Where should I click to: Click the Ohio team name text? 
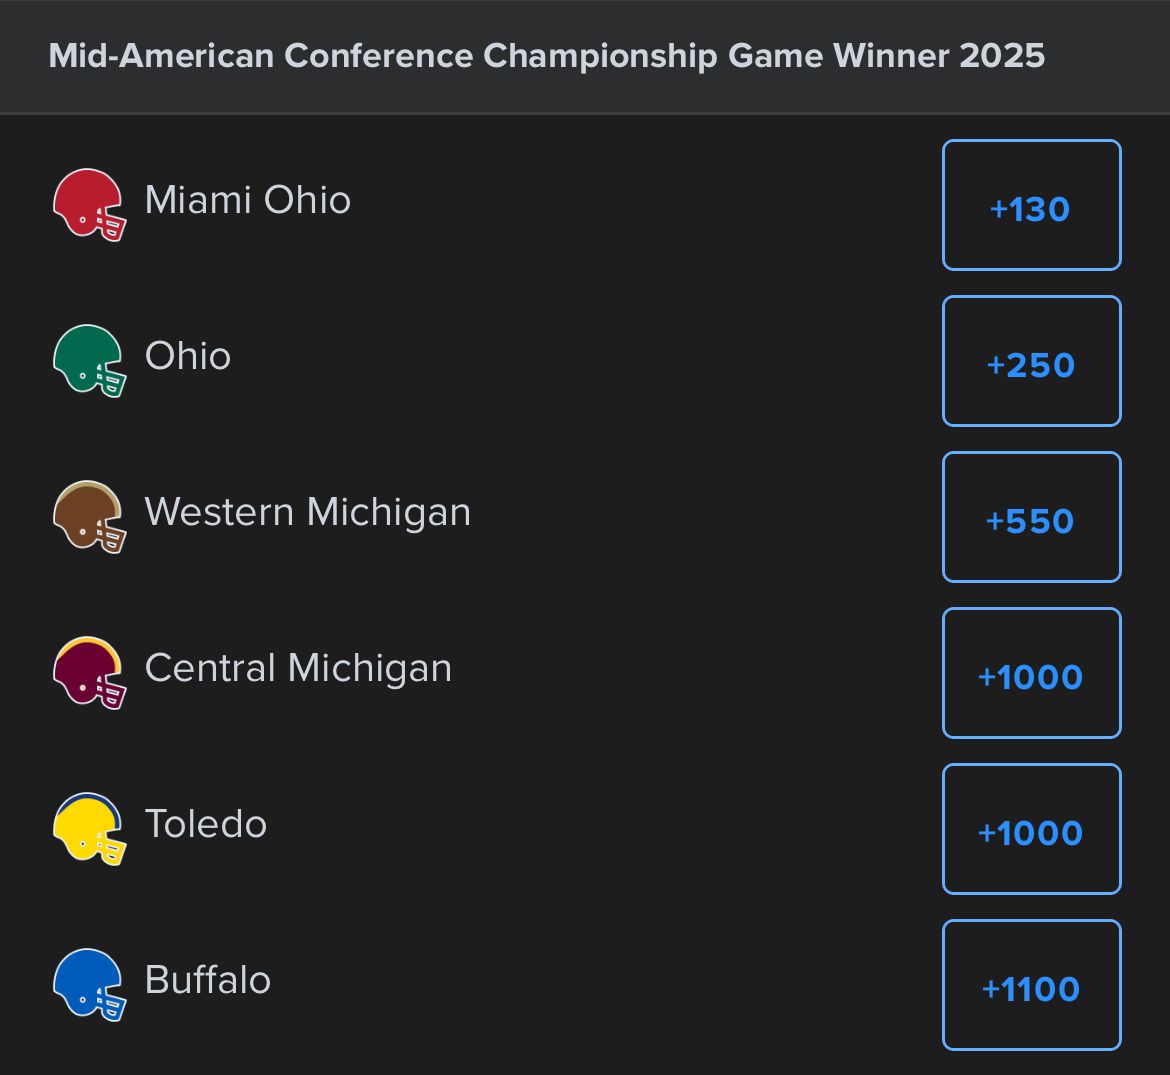click(188, 356)
